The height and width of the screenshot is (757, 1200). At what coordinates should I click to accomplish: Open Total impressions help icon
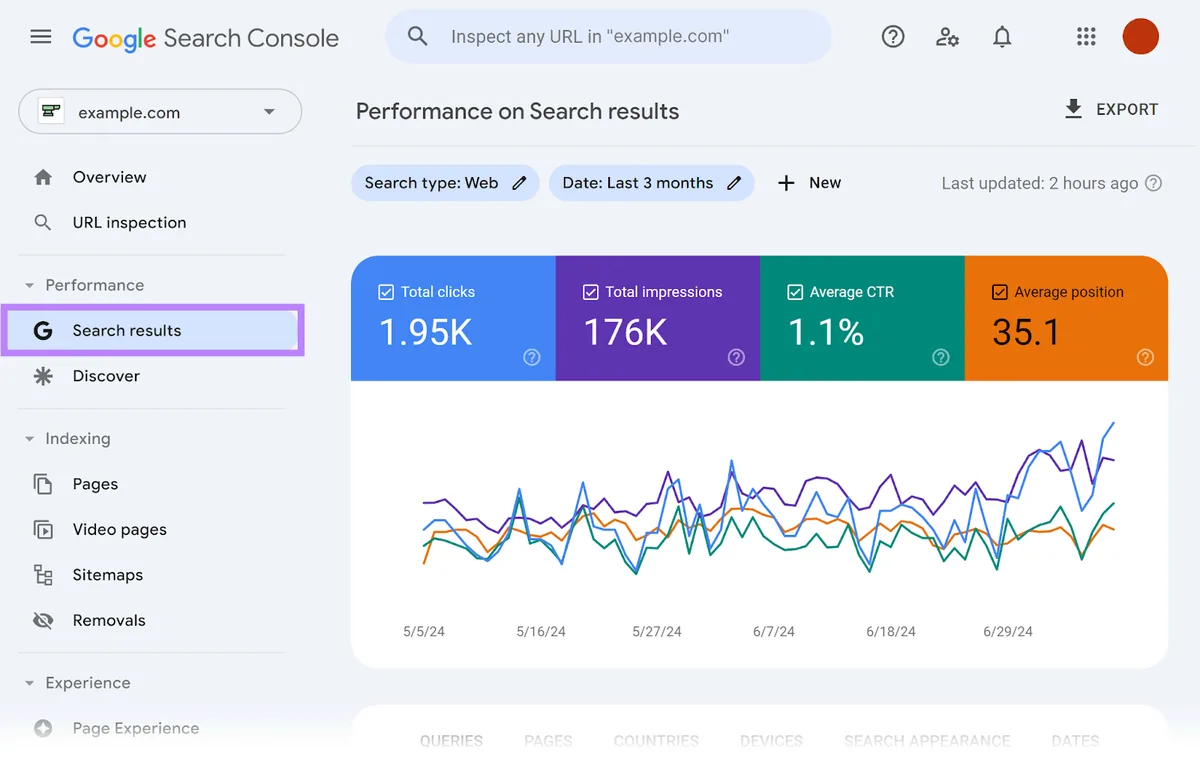[736, 357]
